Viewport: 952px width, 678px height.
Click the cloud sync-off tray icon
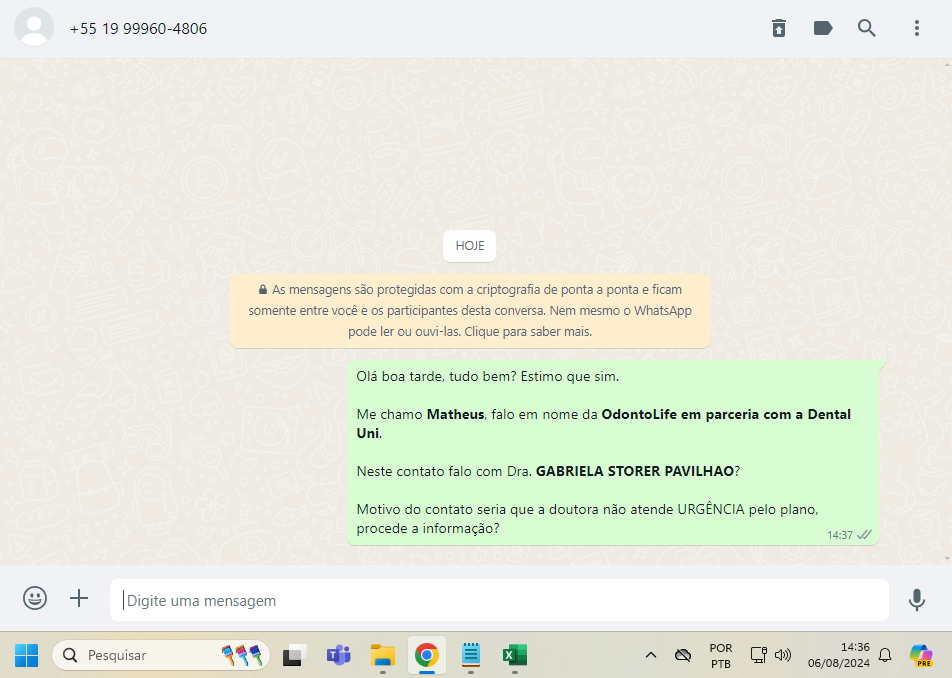click(683, 656)
